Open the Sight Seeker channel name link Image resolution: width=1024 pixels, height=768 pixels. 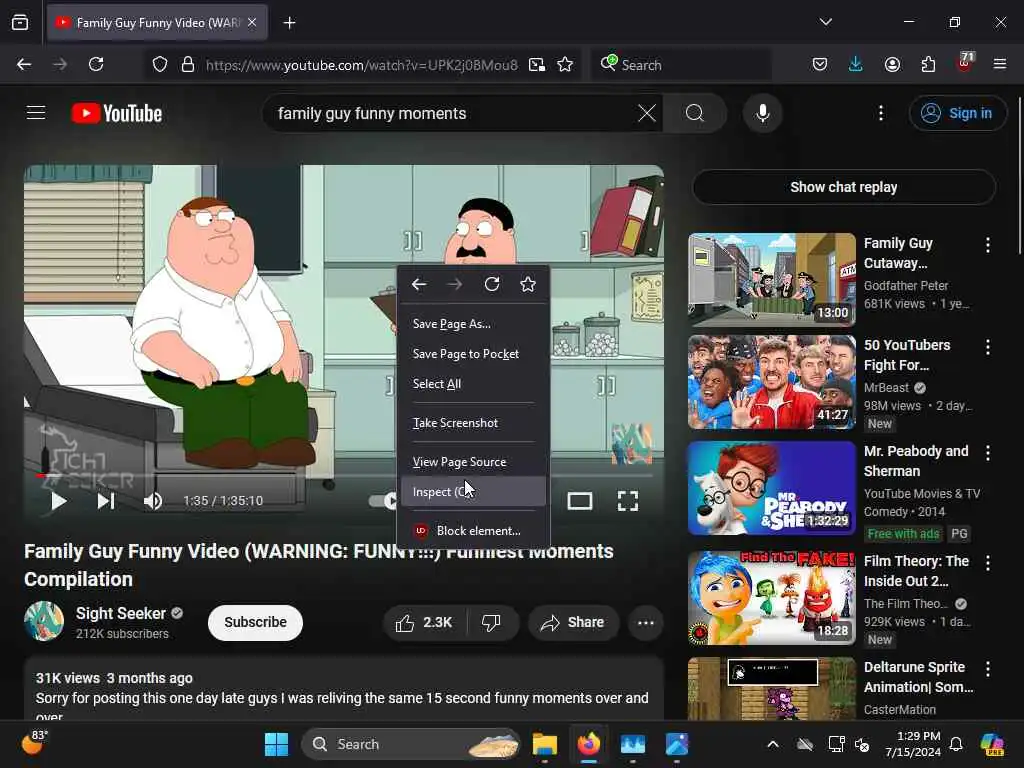(x=121, y=613)
